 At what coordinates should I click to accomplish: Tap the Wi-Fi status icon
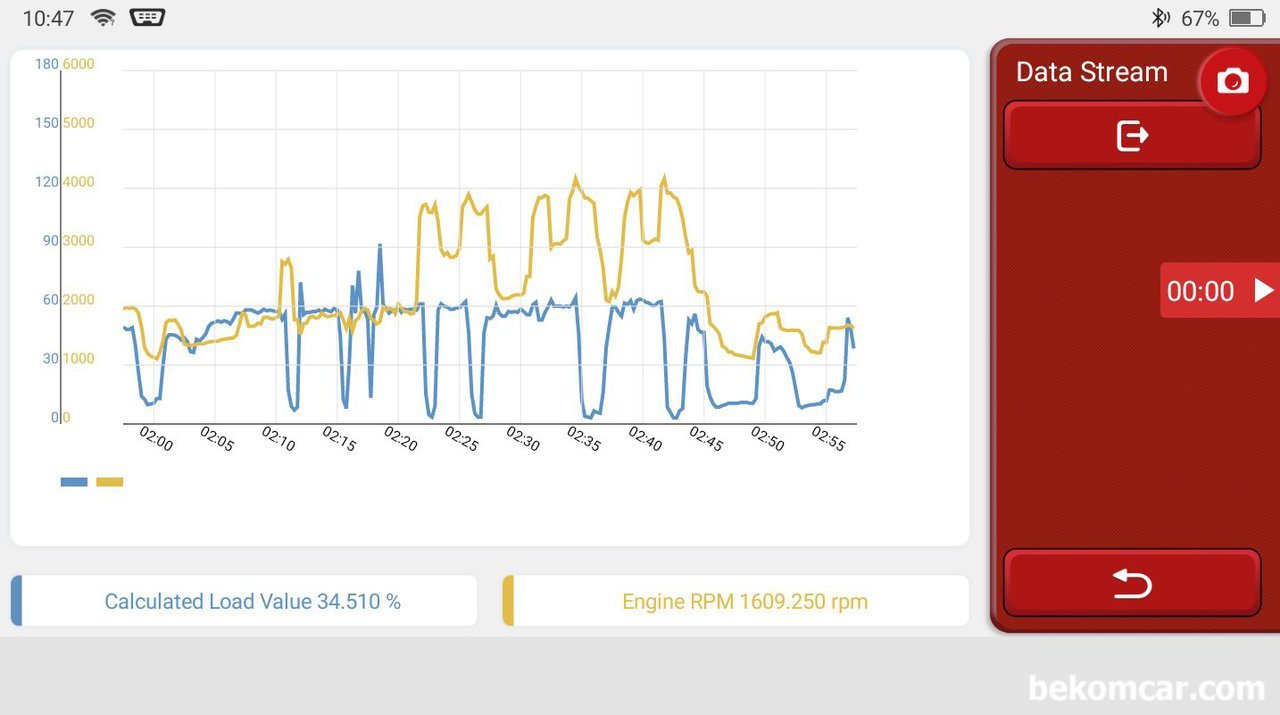coord(102,17)
